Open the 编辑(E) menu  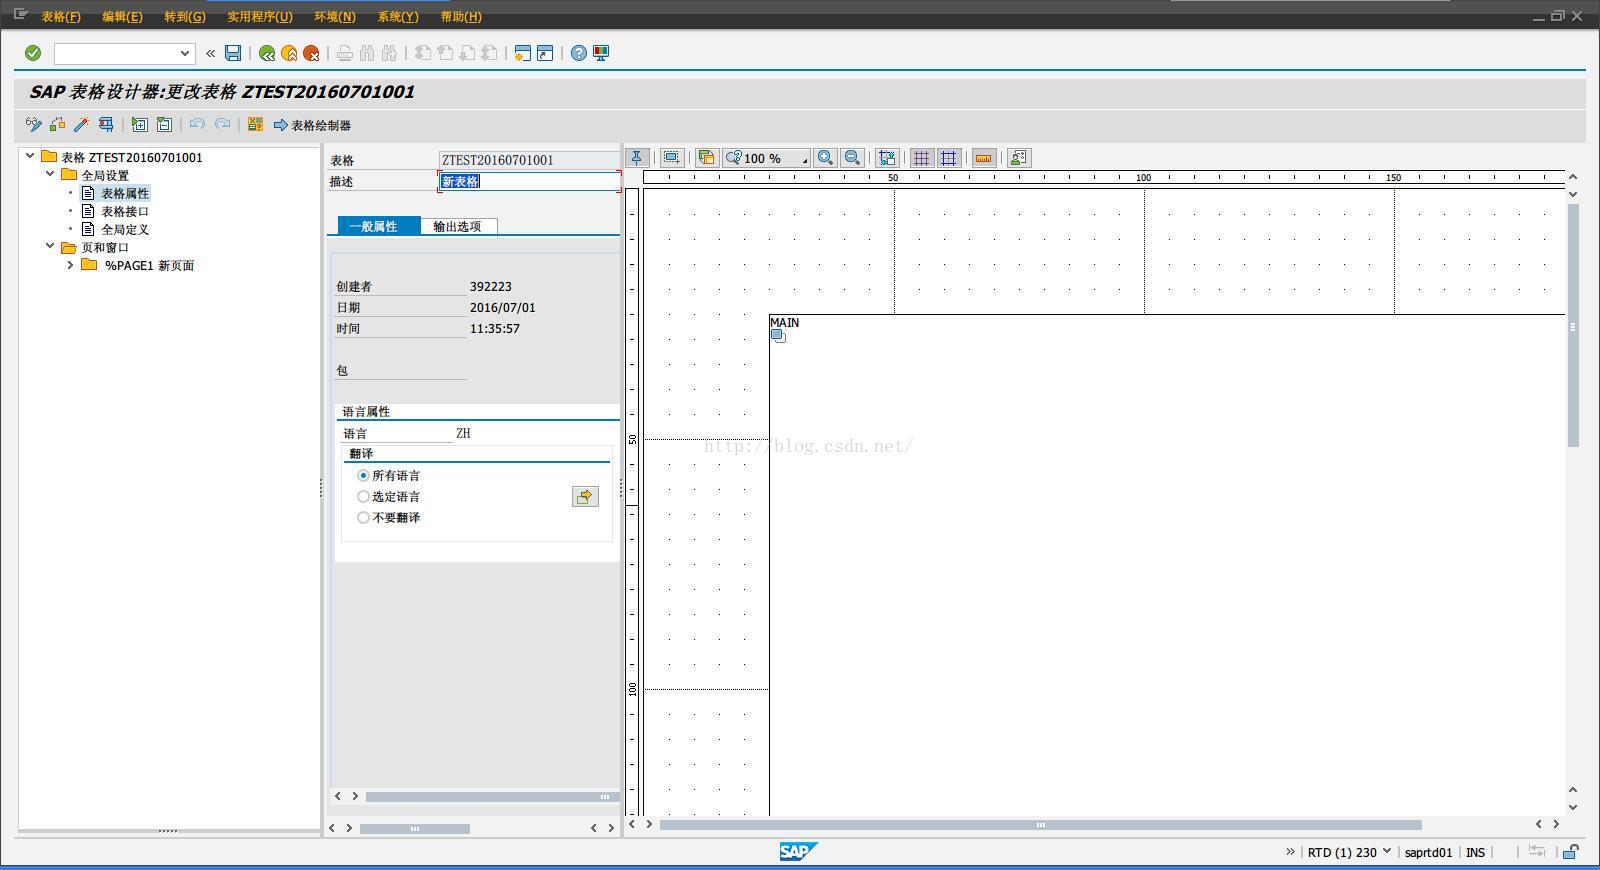click(122, 17)
